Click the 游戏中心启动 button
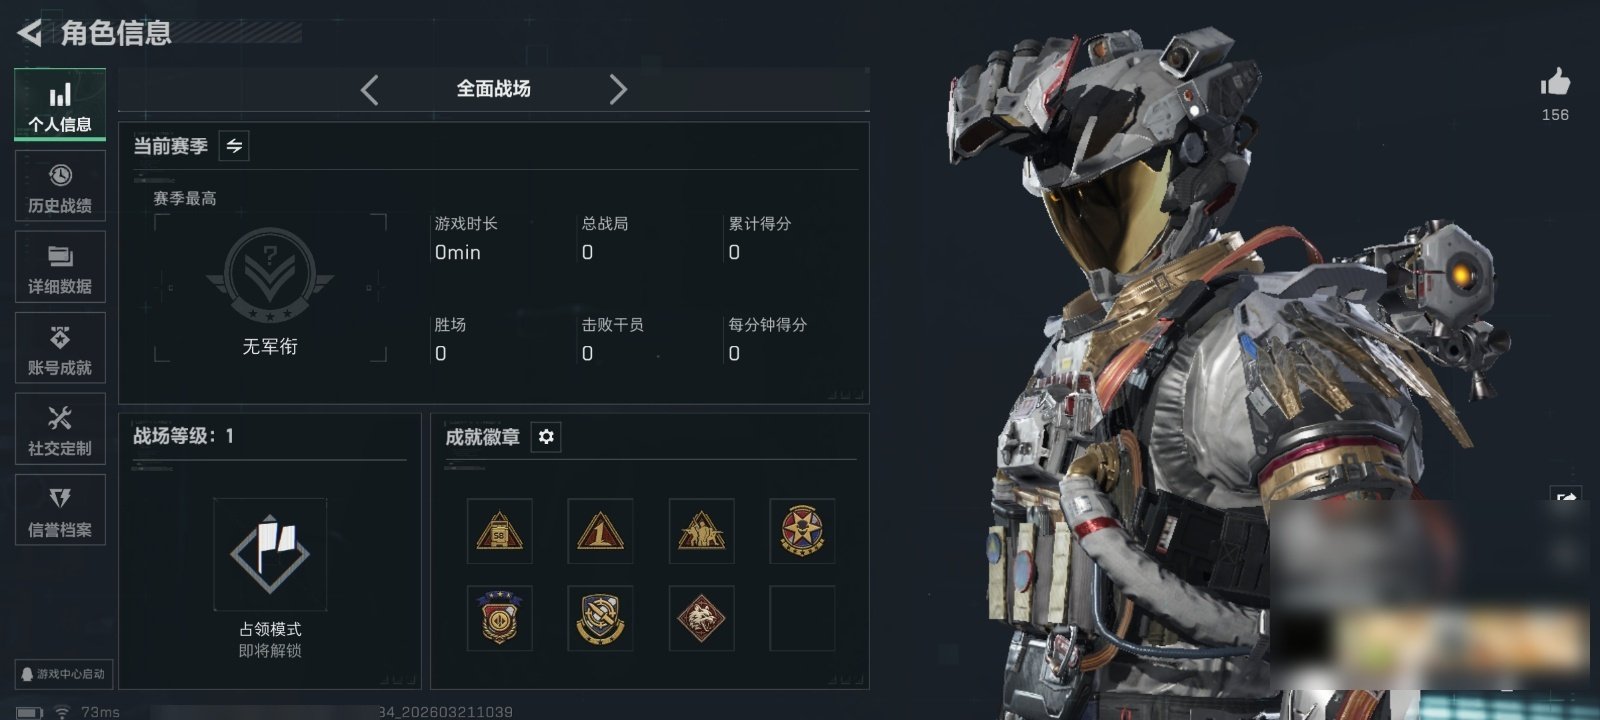 coord(62,674)
